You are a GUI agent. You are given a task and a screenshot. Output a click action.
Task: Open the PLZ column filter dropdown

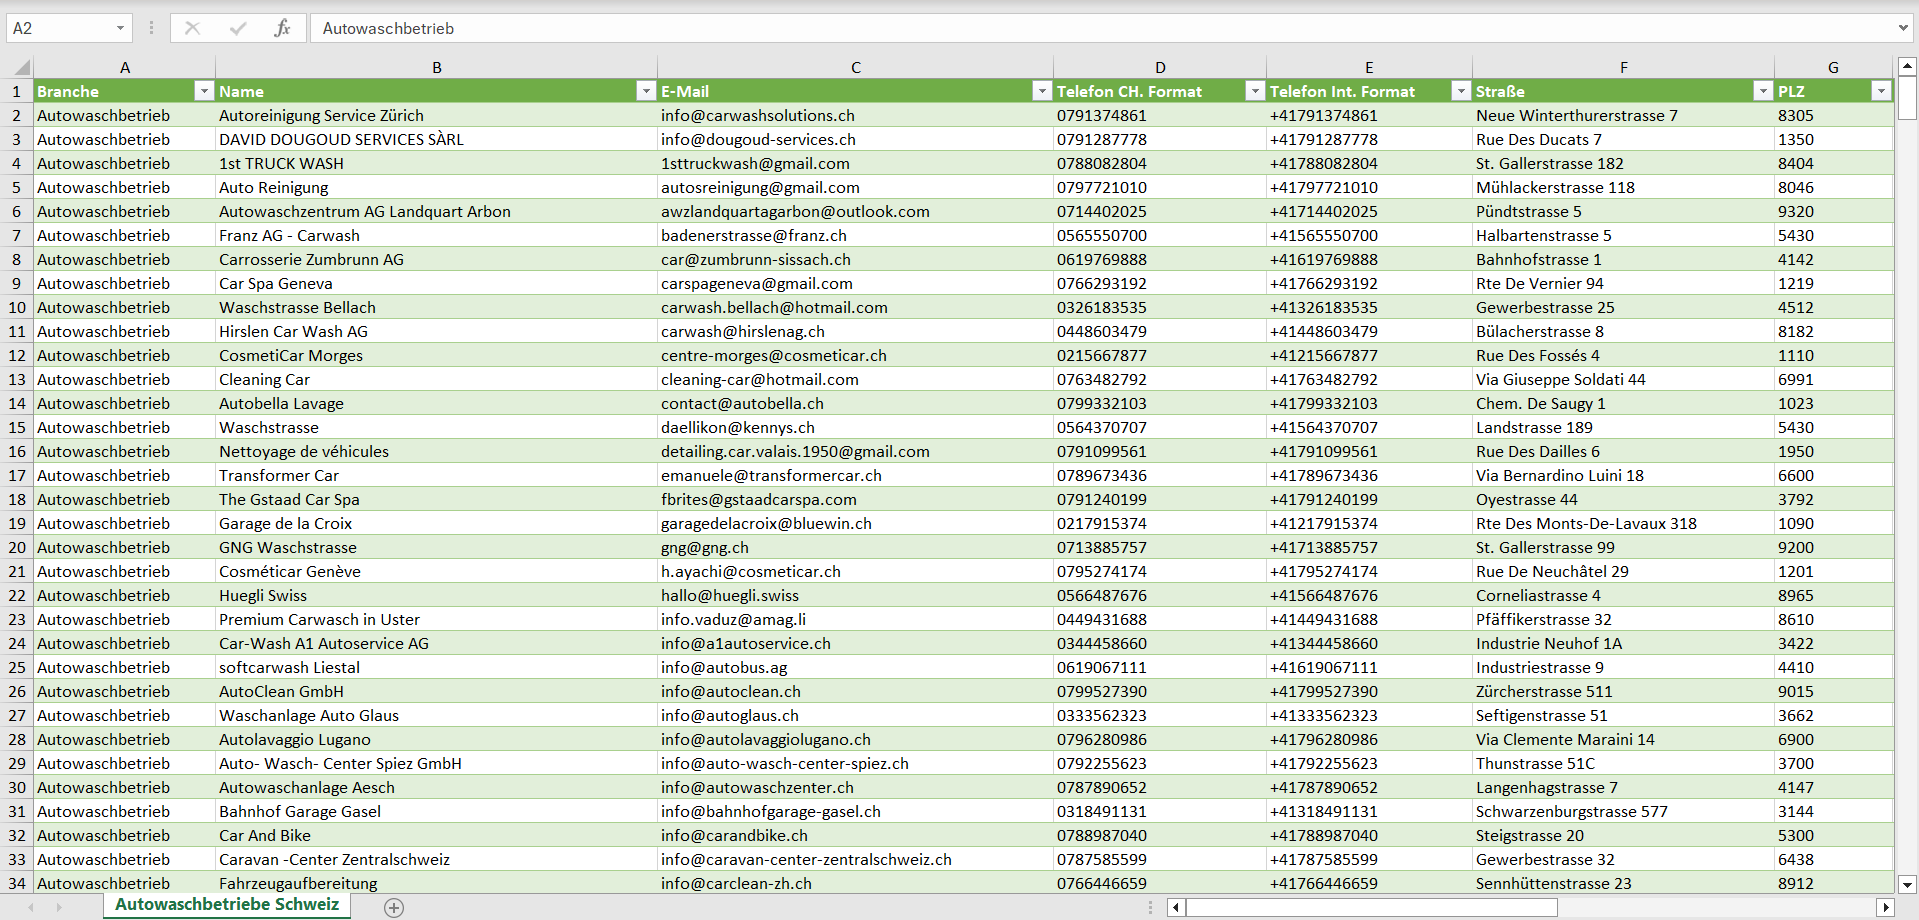pos(1881,91)
